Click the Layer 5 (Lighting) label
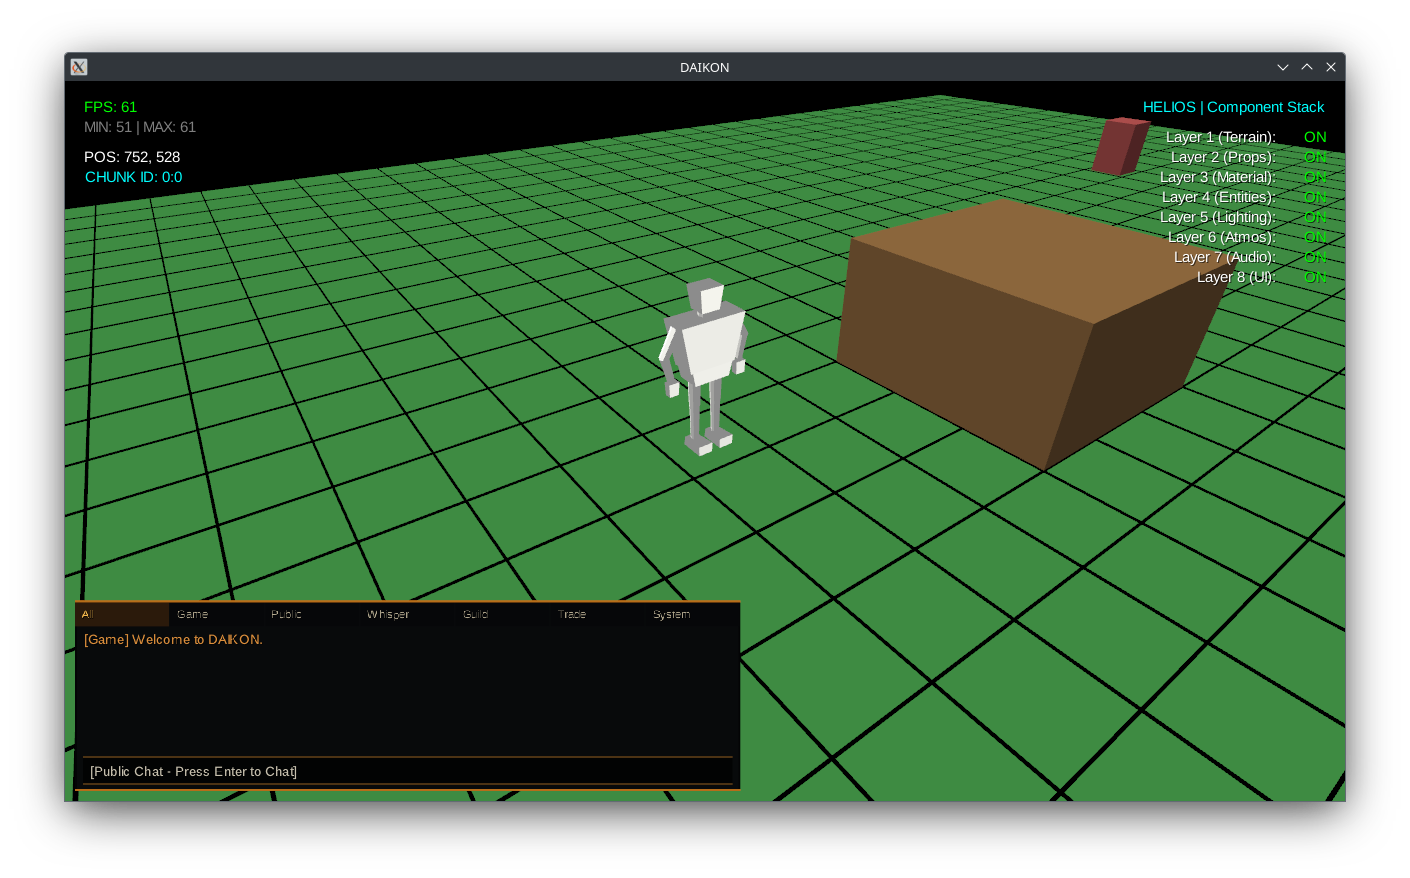The height and width of the screenshot is (878, 1410). click(1218, 217)
